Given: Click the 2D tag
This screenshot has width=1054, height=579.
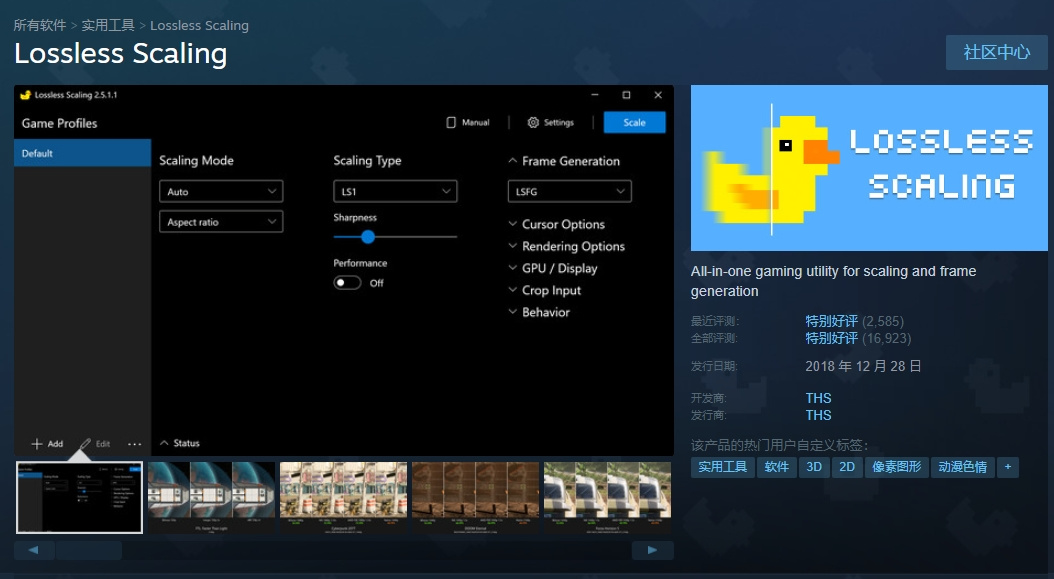Looking at the screenshot, I should (x=847, y=467).
